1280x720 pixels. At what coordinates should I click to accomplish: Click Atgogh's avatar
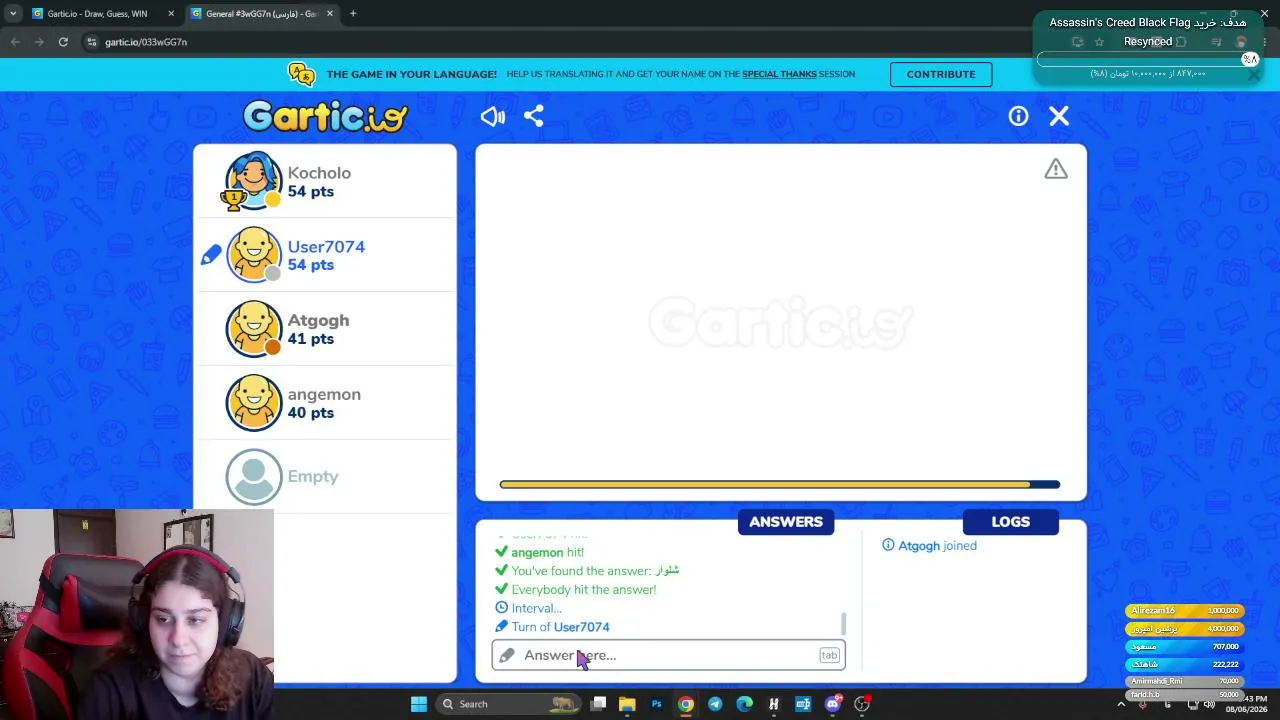point(253,328)
